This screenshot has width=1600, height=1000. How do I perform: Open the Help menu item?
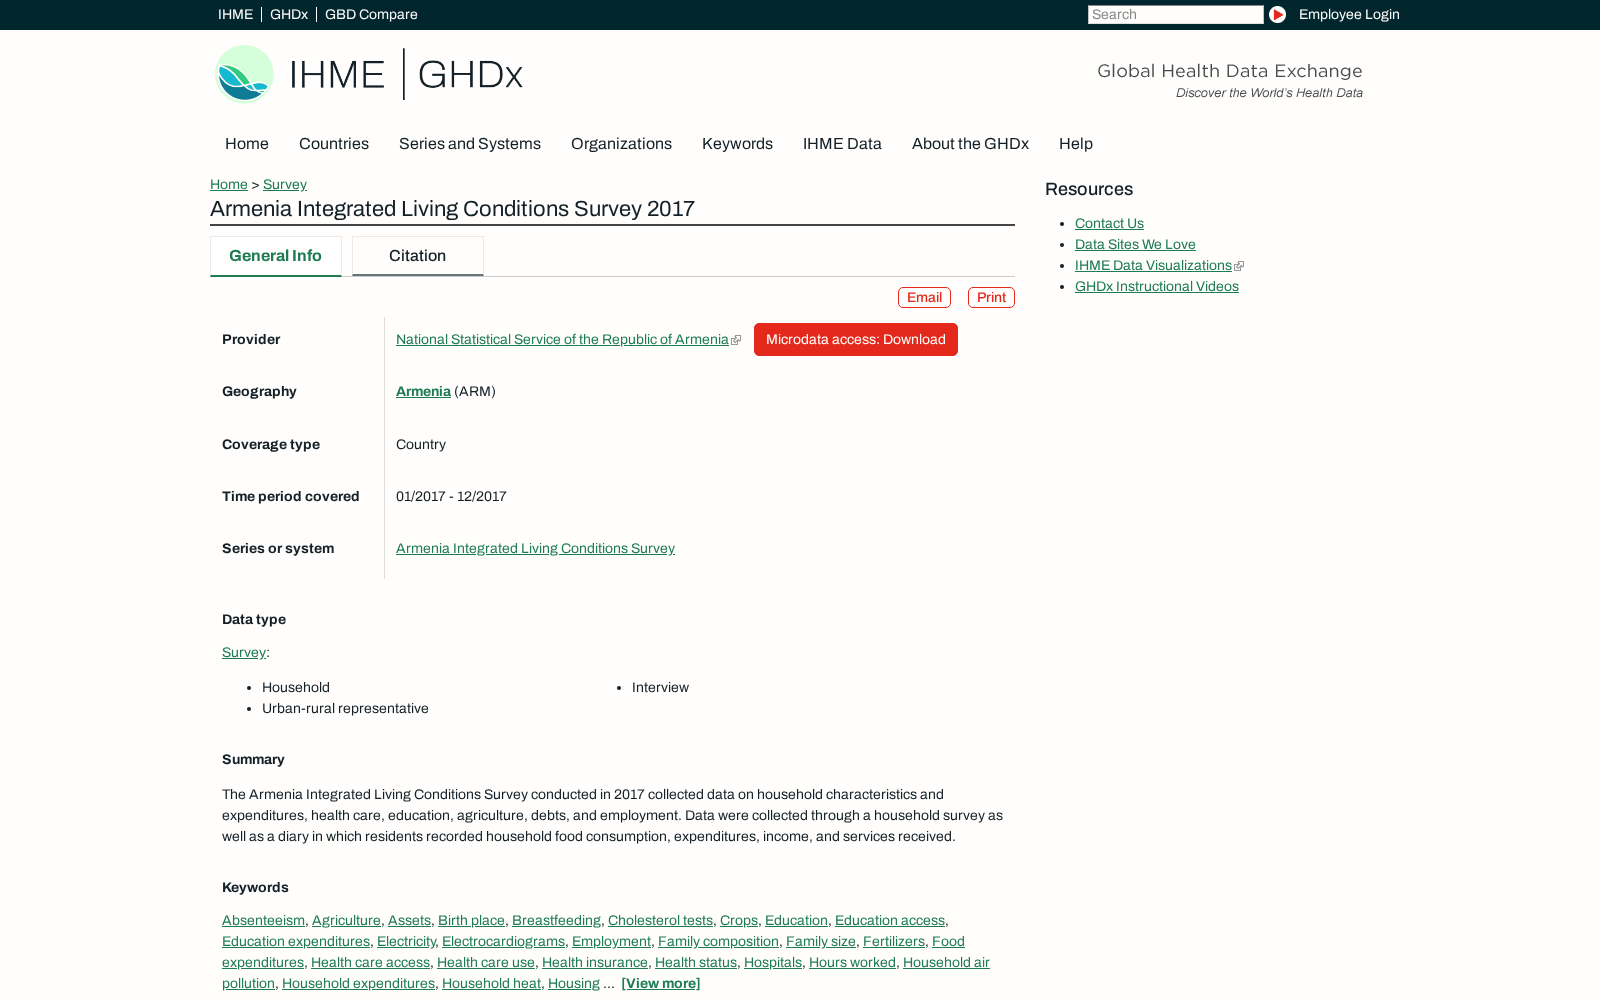1076,144
